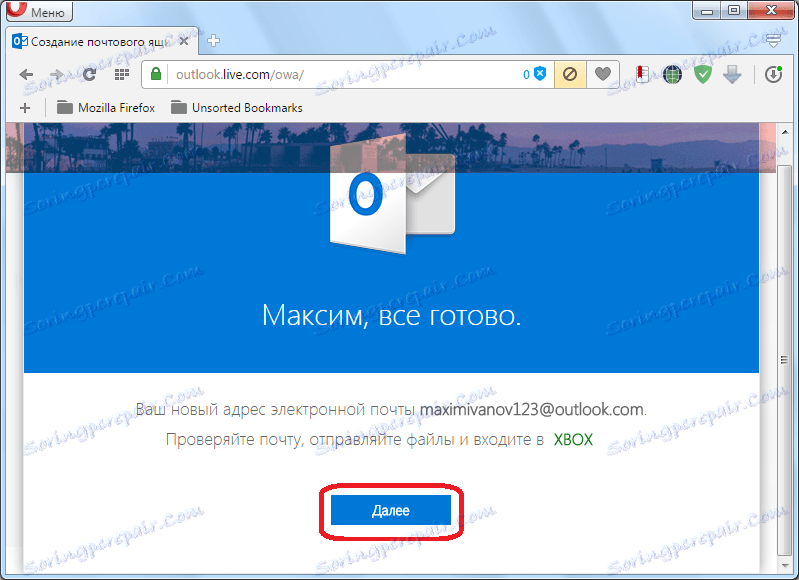Image resolution: width=799 pixels, height=580 pixels.
Task: Open the blue ad-blocker shield badge
Action: tap(540, 74)
